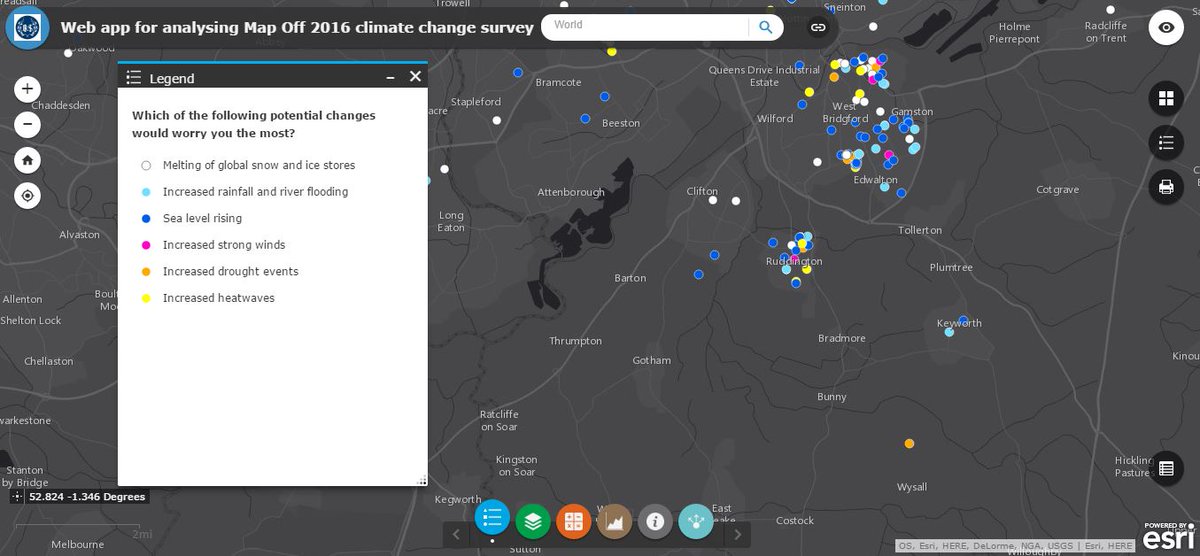Click the search magnifier button

[x=765, y=27]
